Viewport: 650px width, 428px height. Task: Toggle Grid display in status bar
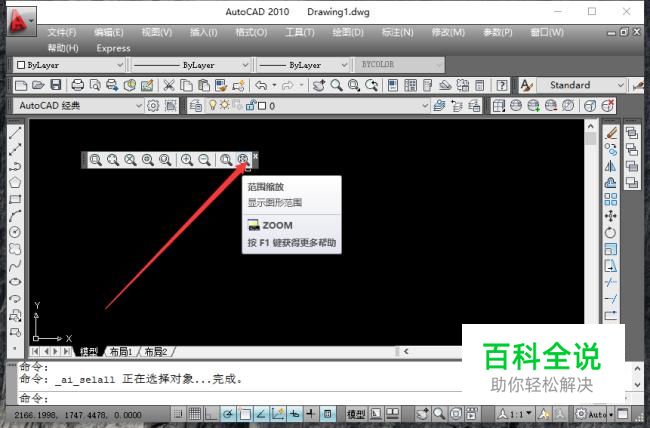(x=195, y=414)
